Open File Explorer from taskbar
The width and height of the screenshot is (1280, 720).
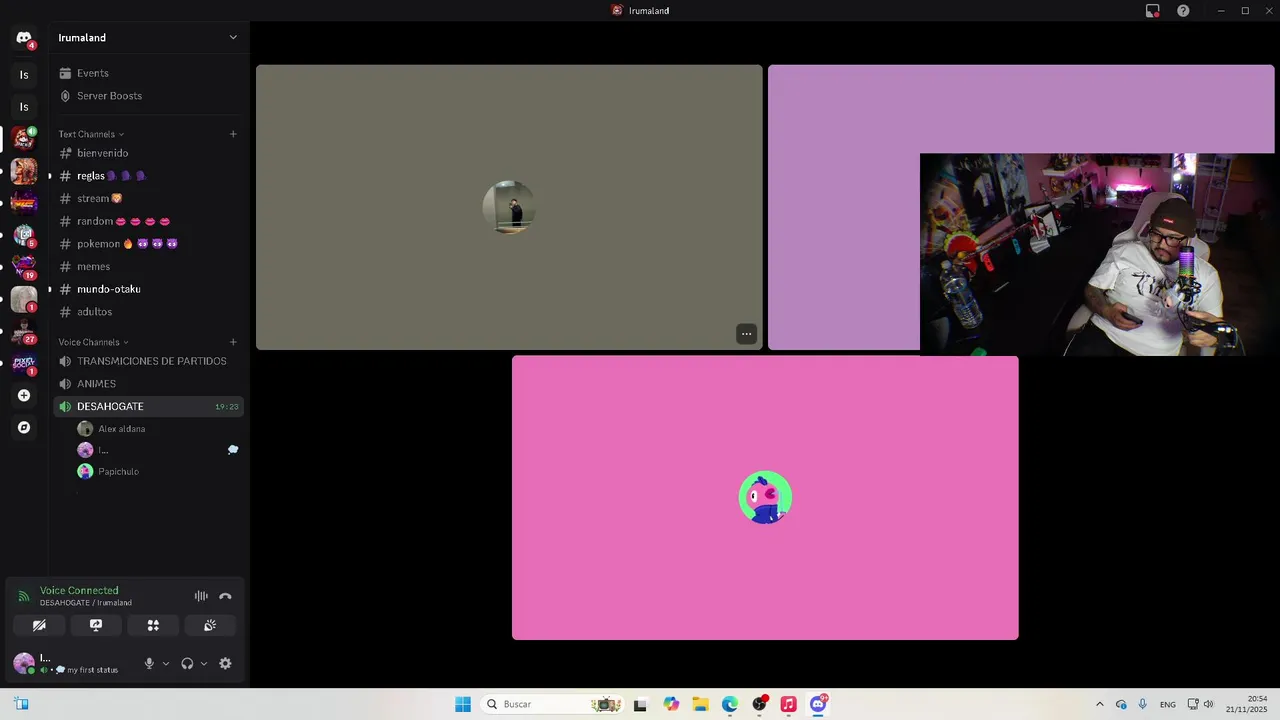pos(700,704)
